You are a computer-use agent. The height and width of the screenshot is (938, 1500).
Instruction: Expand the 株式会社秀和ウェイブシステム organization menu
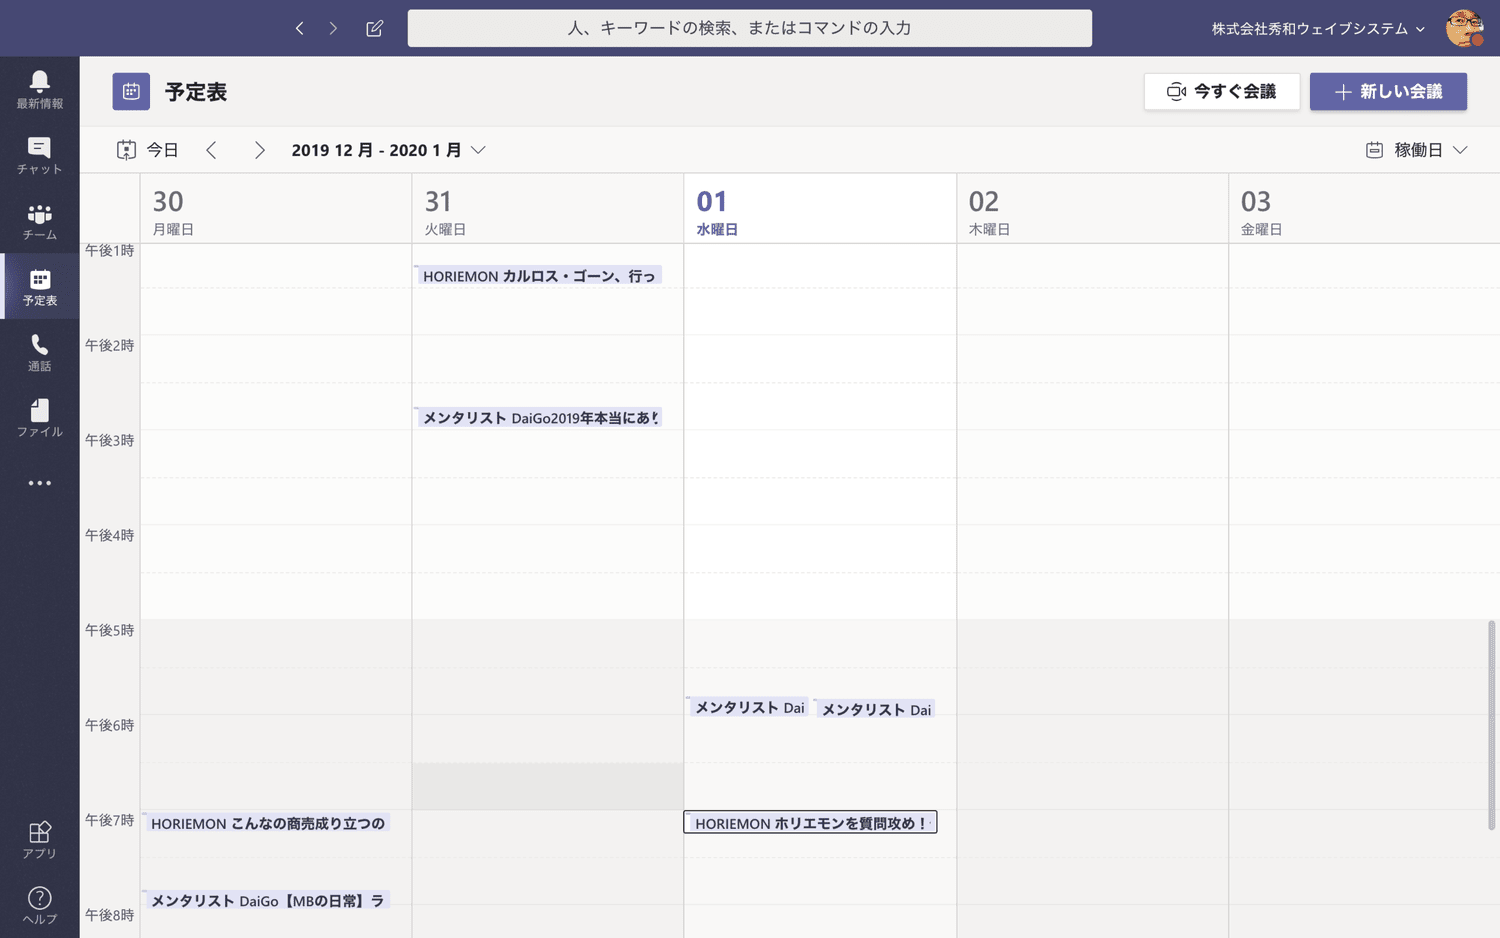(1317, 29)
